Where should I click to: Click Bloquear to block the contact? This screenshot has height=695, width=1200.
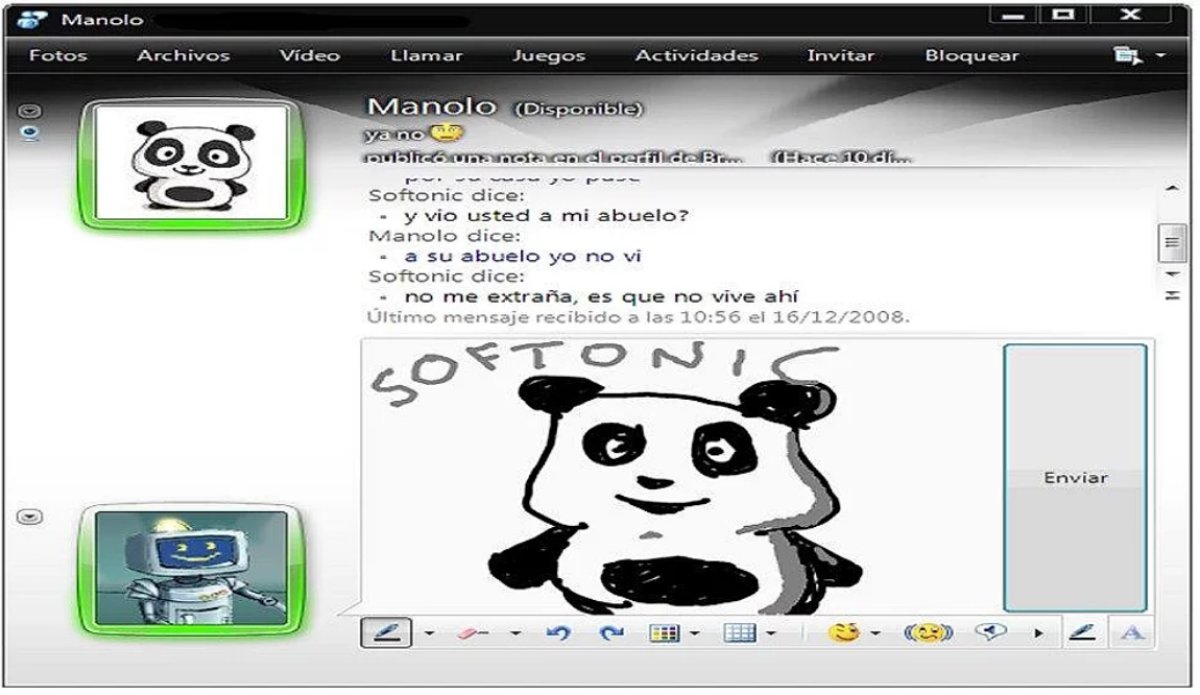click(971, 56)
